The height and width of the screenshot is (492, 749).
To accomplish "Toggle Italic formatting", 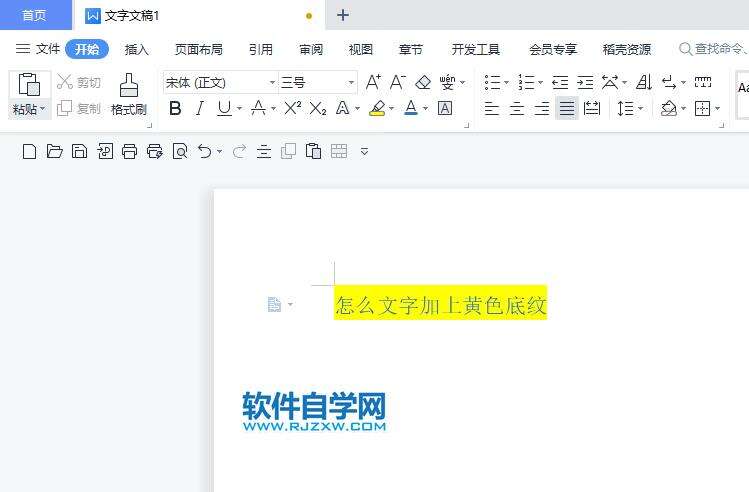I will tap(200, 108).
